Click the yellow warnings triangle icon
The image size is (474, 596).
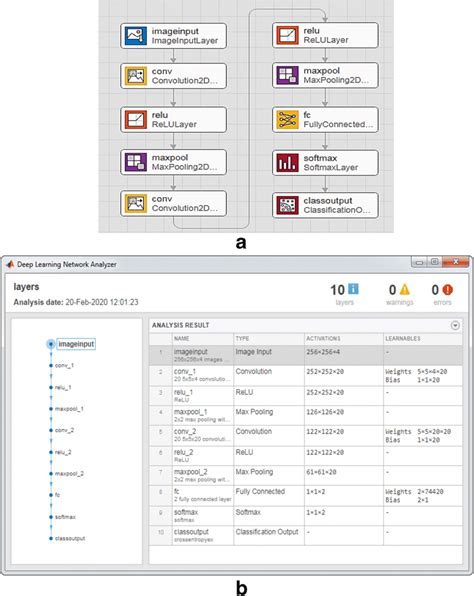[405, 290]
